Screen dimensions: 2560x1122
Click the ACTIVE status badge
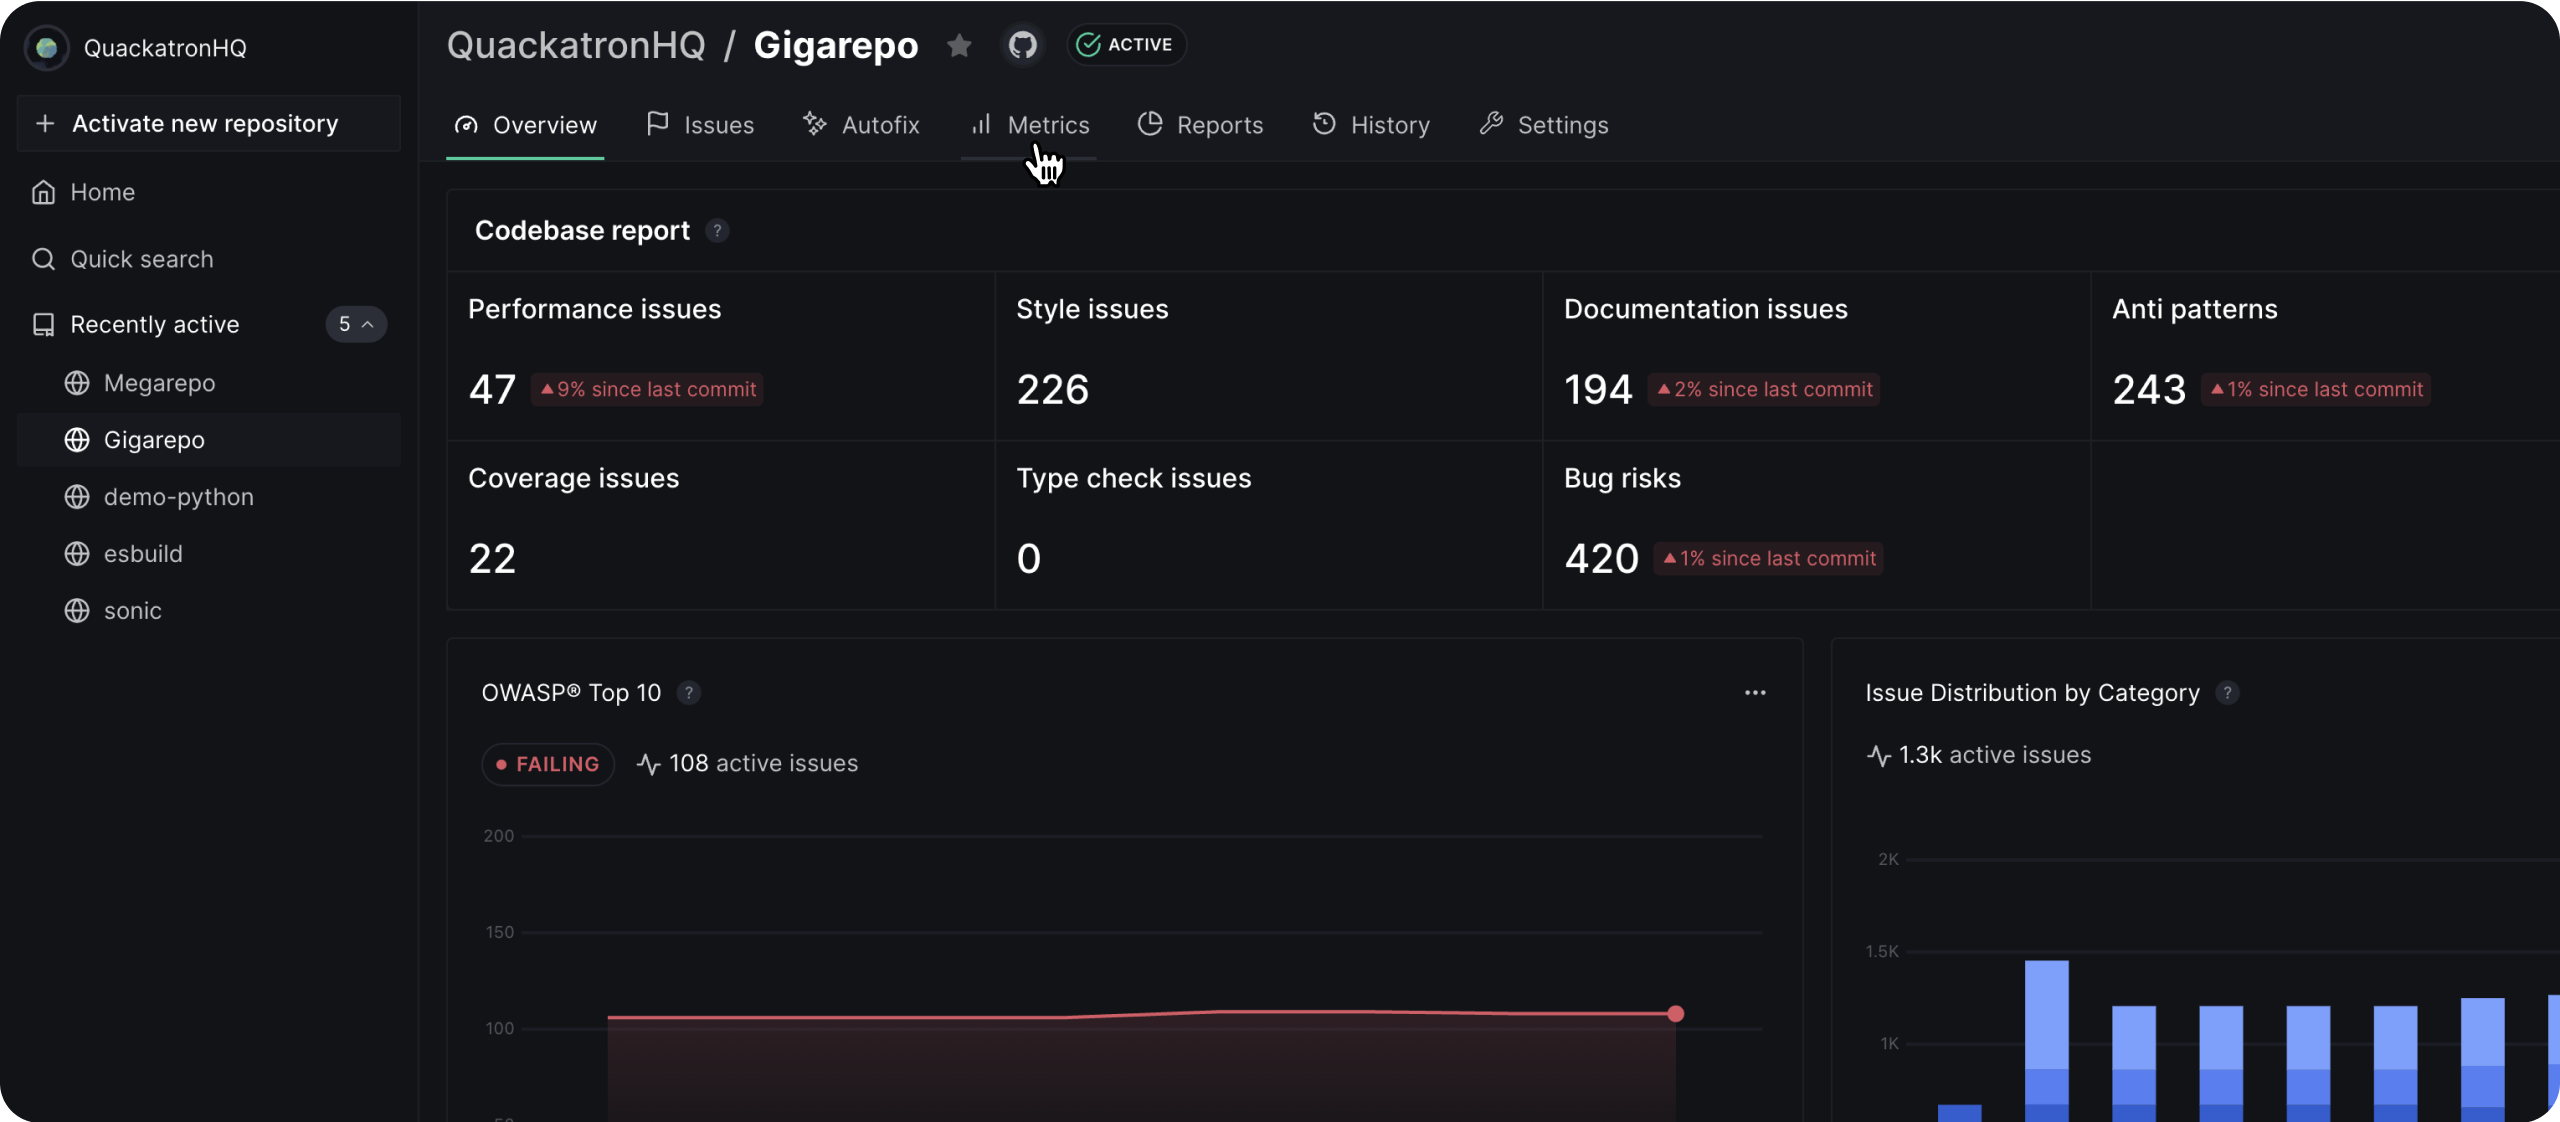coord(1126,45)
